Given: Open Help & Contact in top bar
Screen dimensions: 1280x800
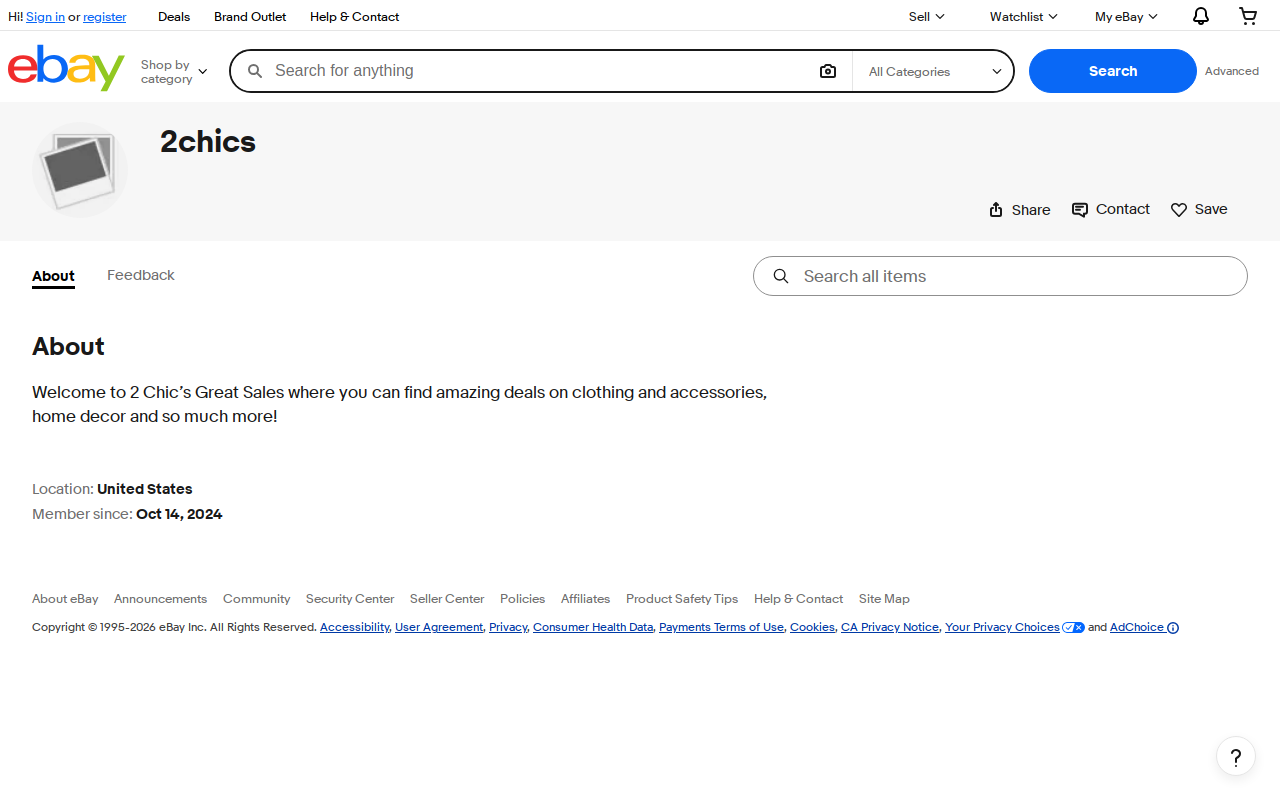Looking at the screenshot, I should pyautogui.click(x=354, y=17).
